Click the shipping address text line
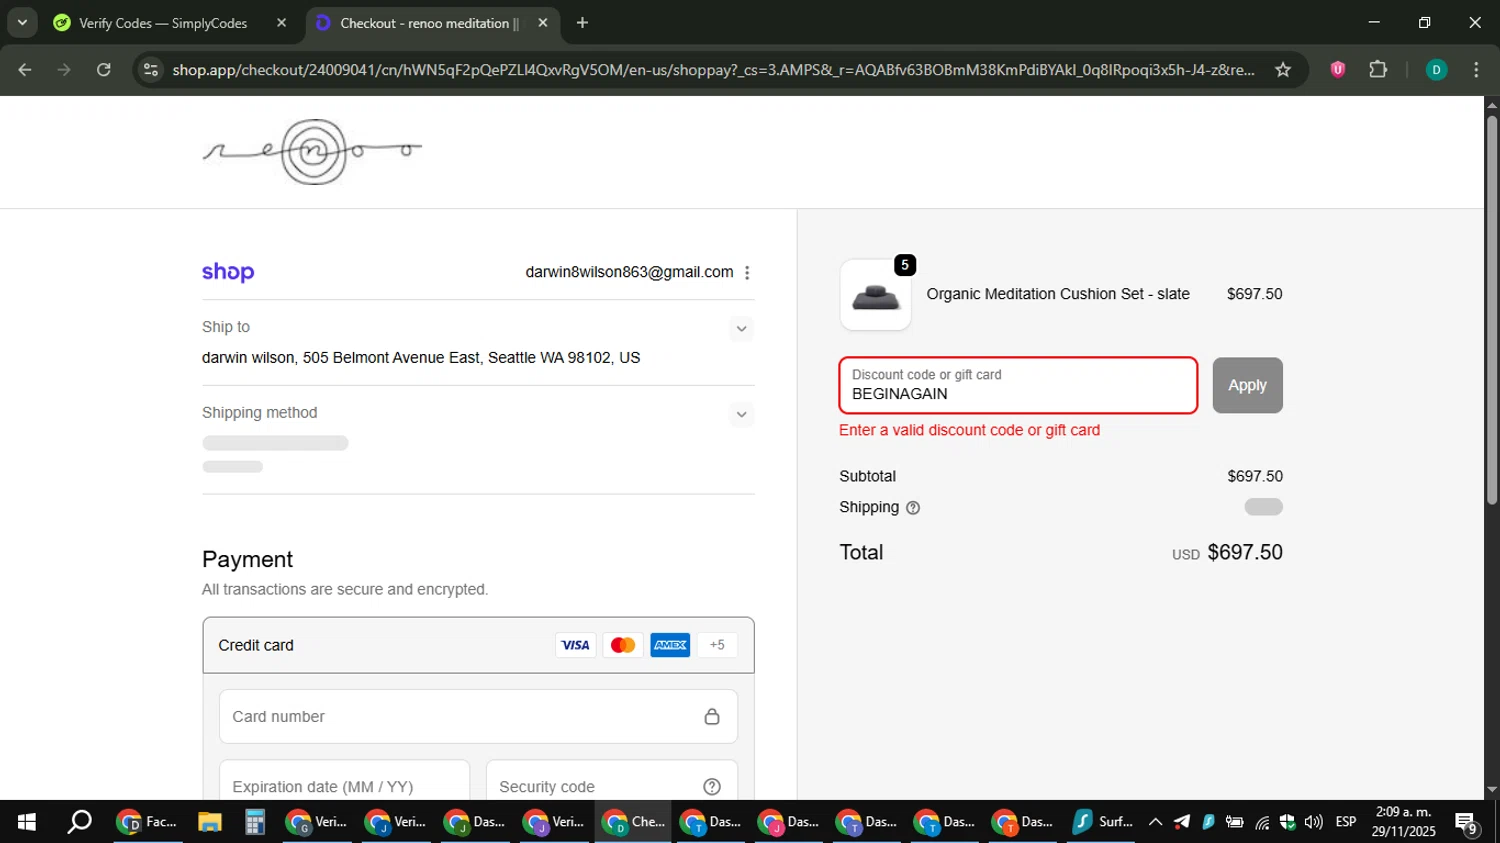The height and width of the screenshot is (843, 1500). pos(421,358)
